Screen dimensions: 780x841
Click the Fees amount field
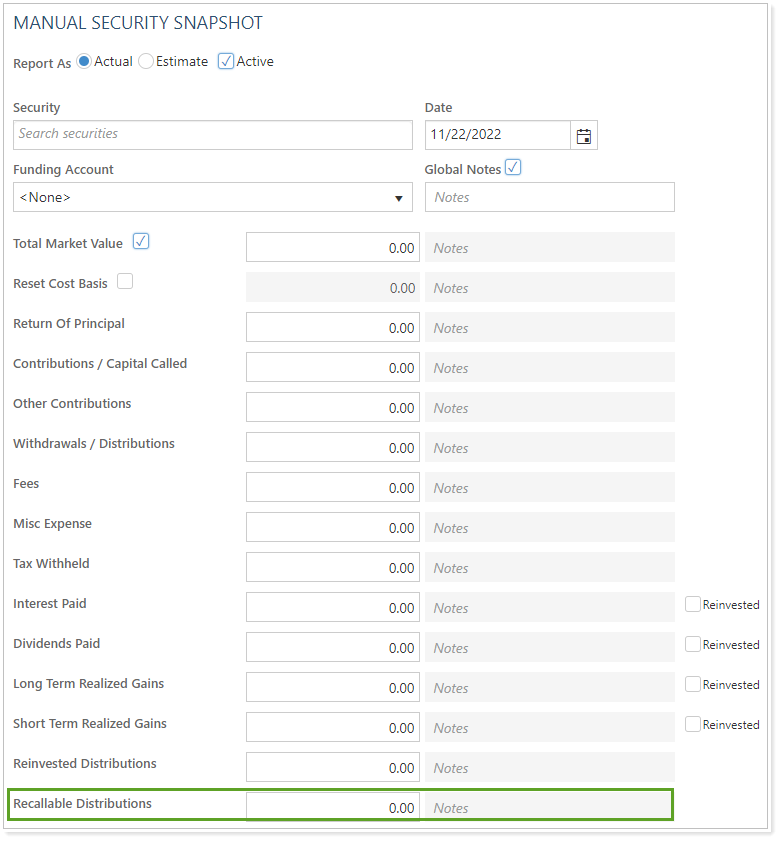[x=332, y=487]
